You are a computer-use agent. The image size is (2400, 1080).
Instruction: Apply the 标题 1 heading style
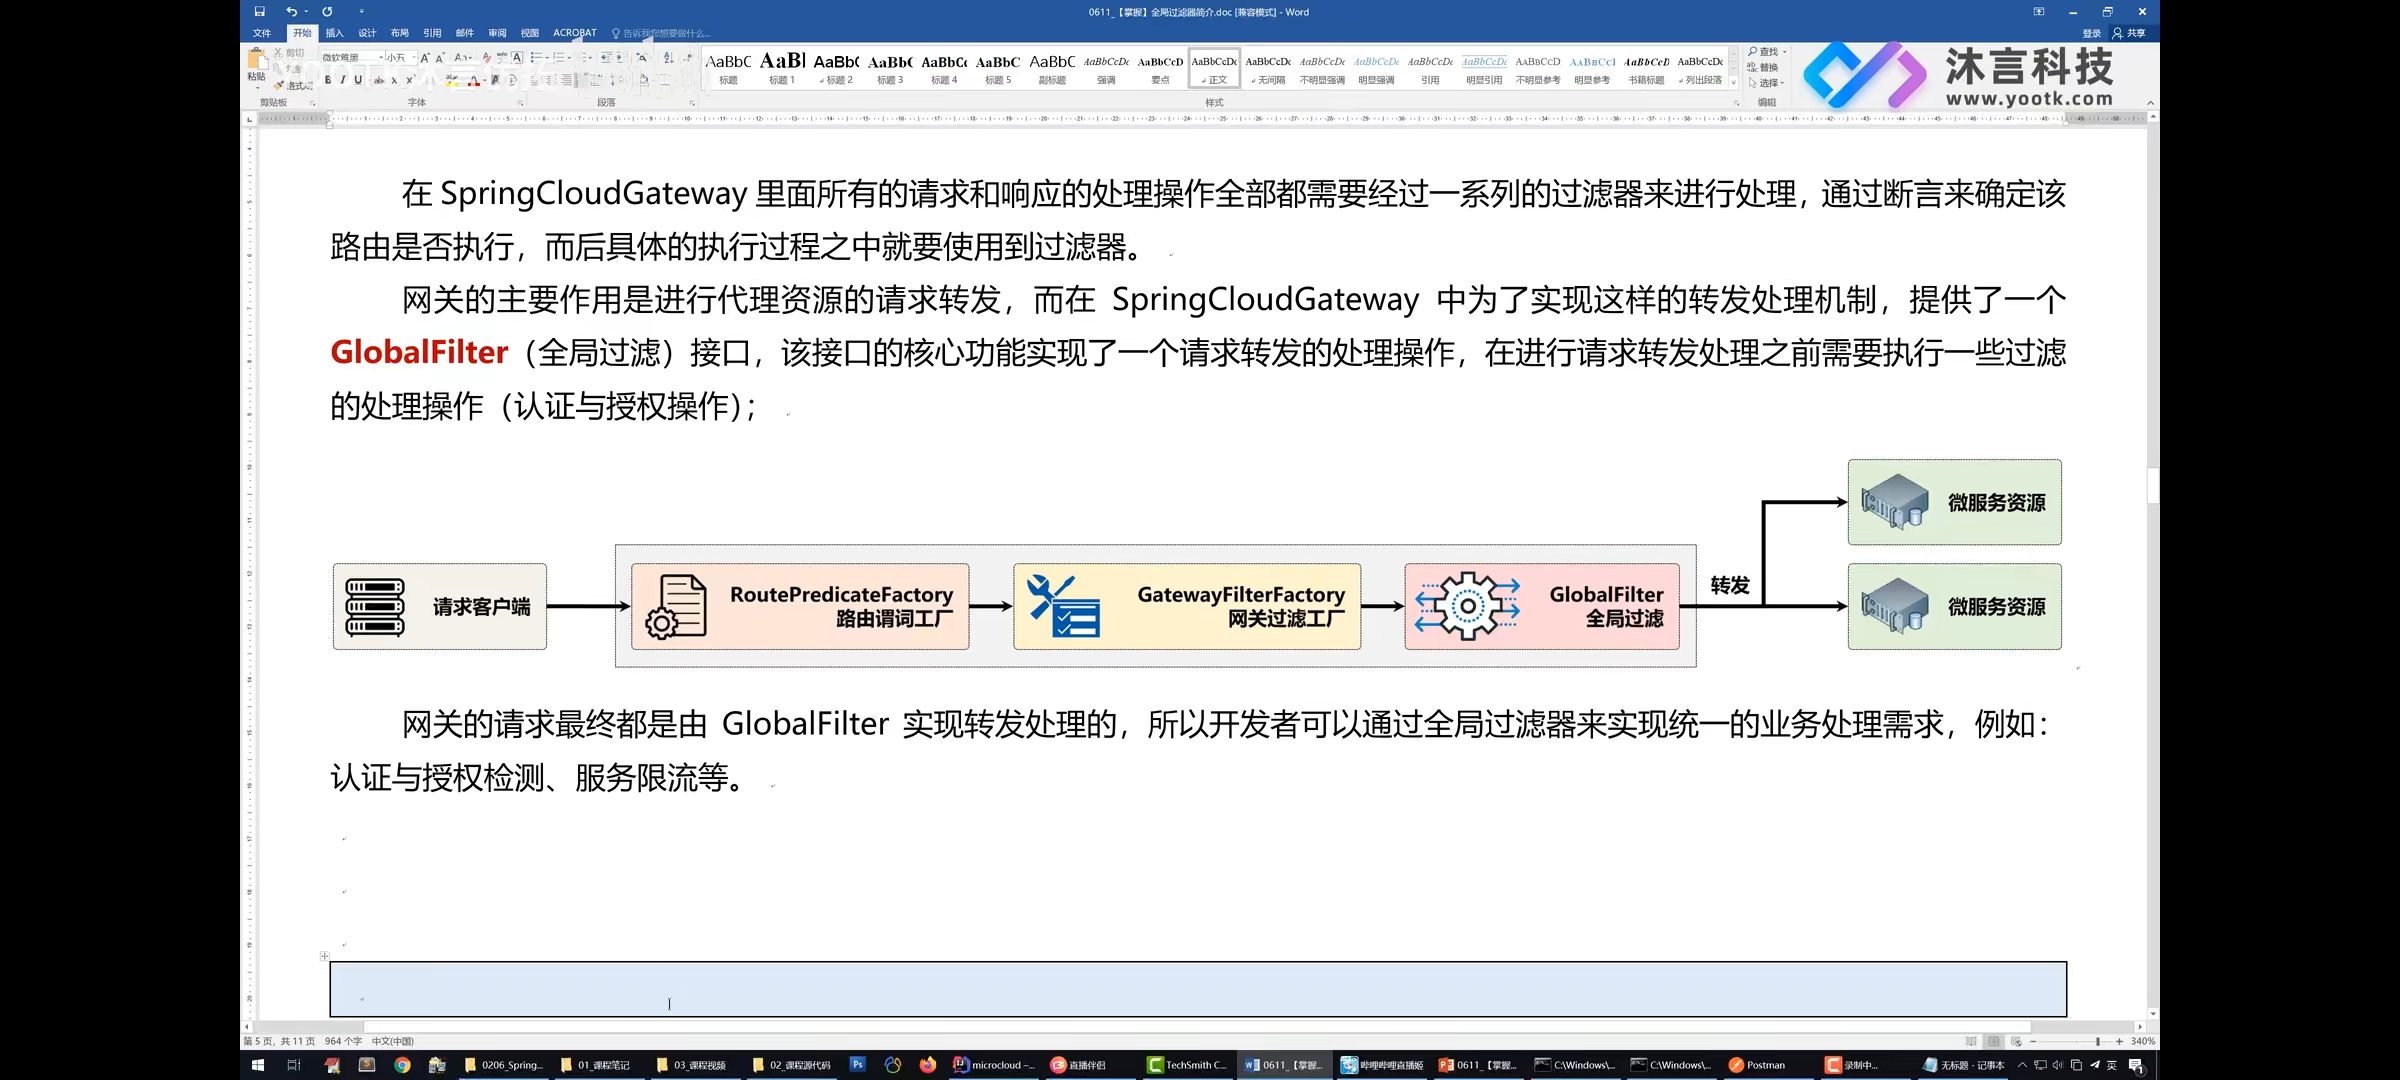(x=782, y=68)
